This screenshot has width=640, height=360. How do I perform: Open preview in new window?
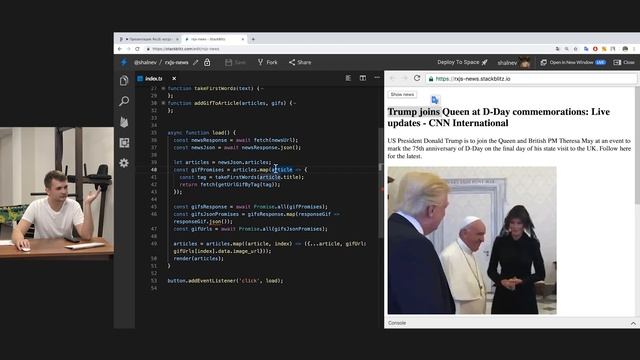point(573,62)
